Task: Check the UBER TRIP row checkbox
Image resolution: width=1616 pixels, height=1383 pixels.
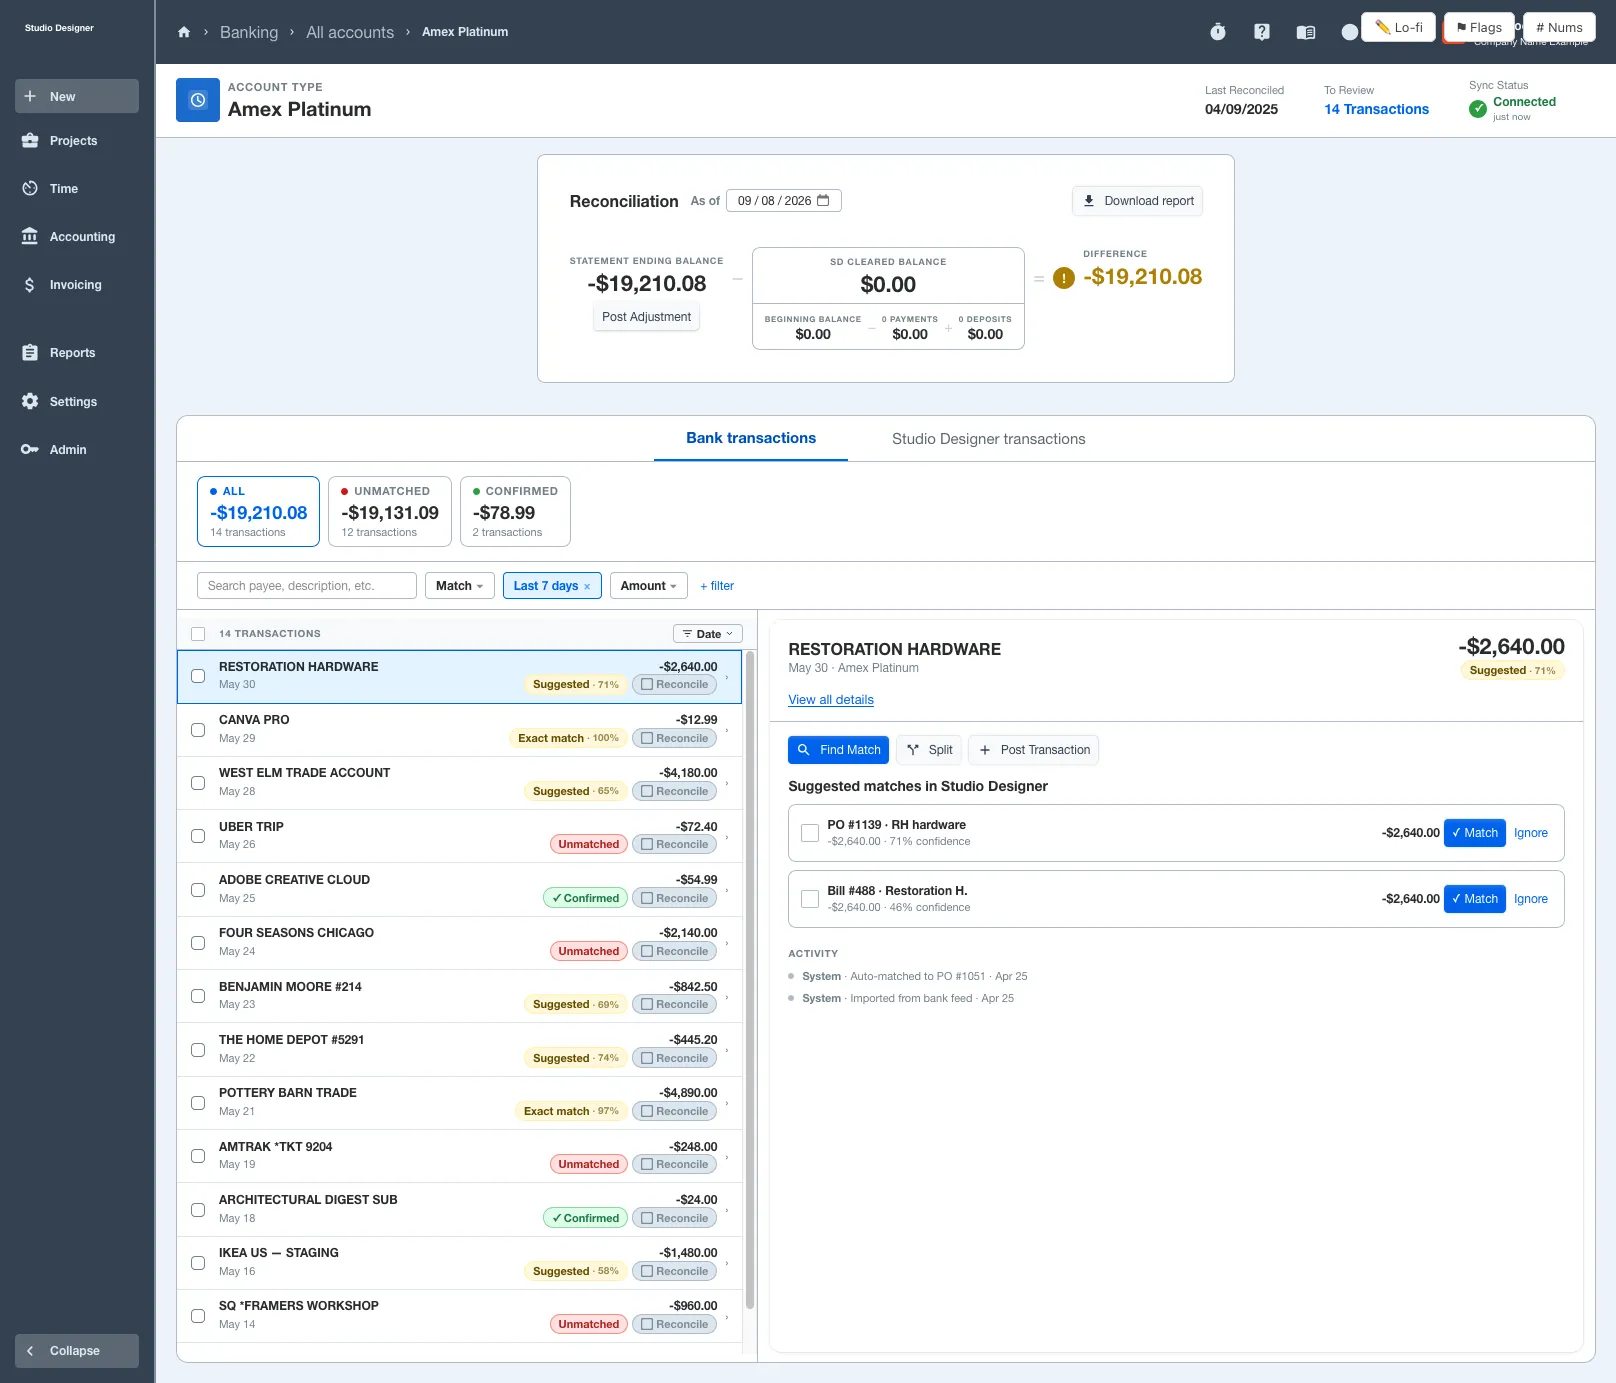Action: click(198, 836)
